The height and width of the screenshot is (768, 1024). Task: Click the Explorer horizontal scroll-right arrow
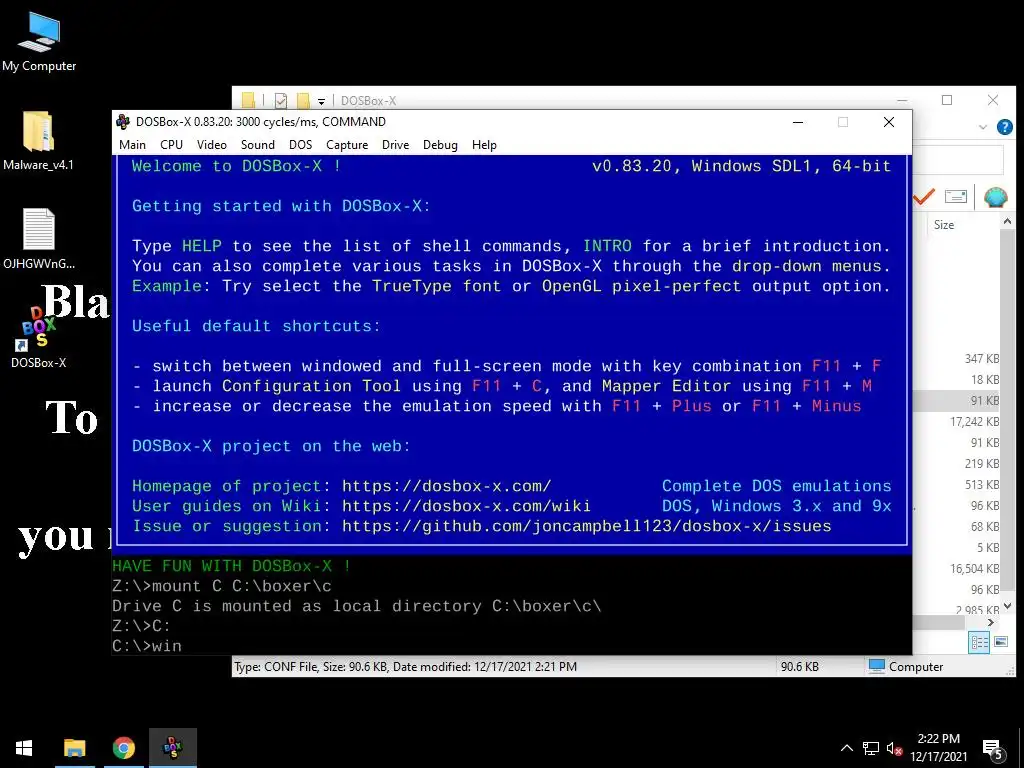coord(991,622)
